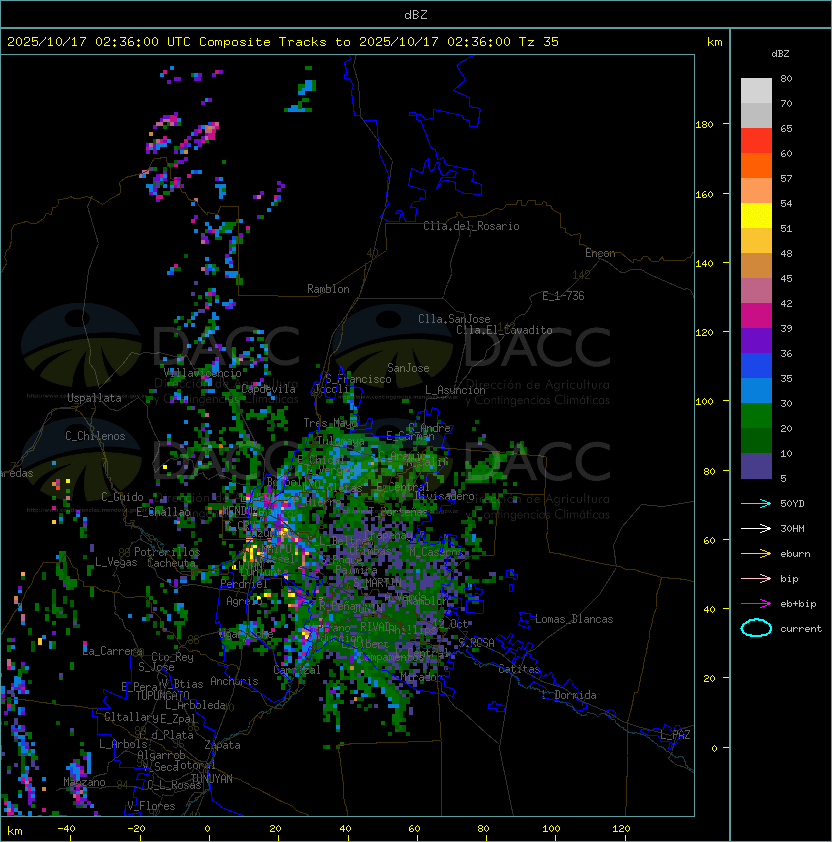Viewport: 832px width, 842px height.
Task: Click the magenta eb+bip arrow in legend
Action: [x=756, y=604]
